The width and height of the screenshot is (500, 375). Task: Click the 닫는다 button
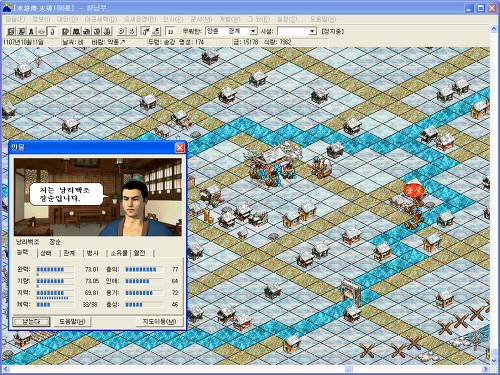tap(31, 322)
